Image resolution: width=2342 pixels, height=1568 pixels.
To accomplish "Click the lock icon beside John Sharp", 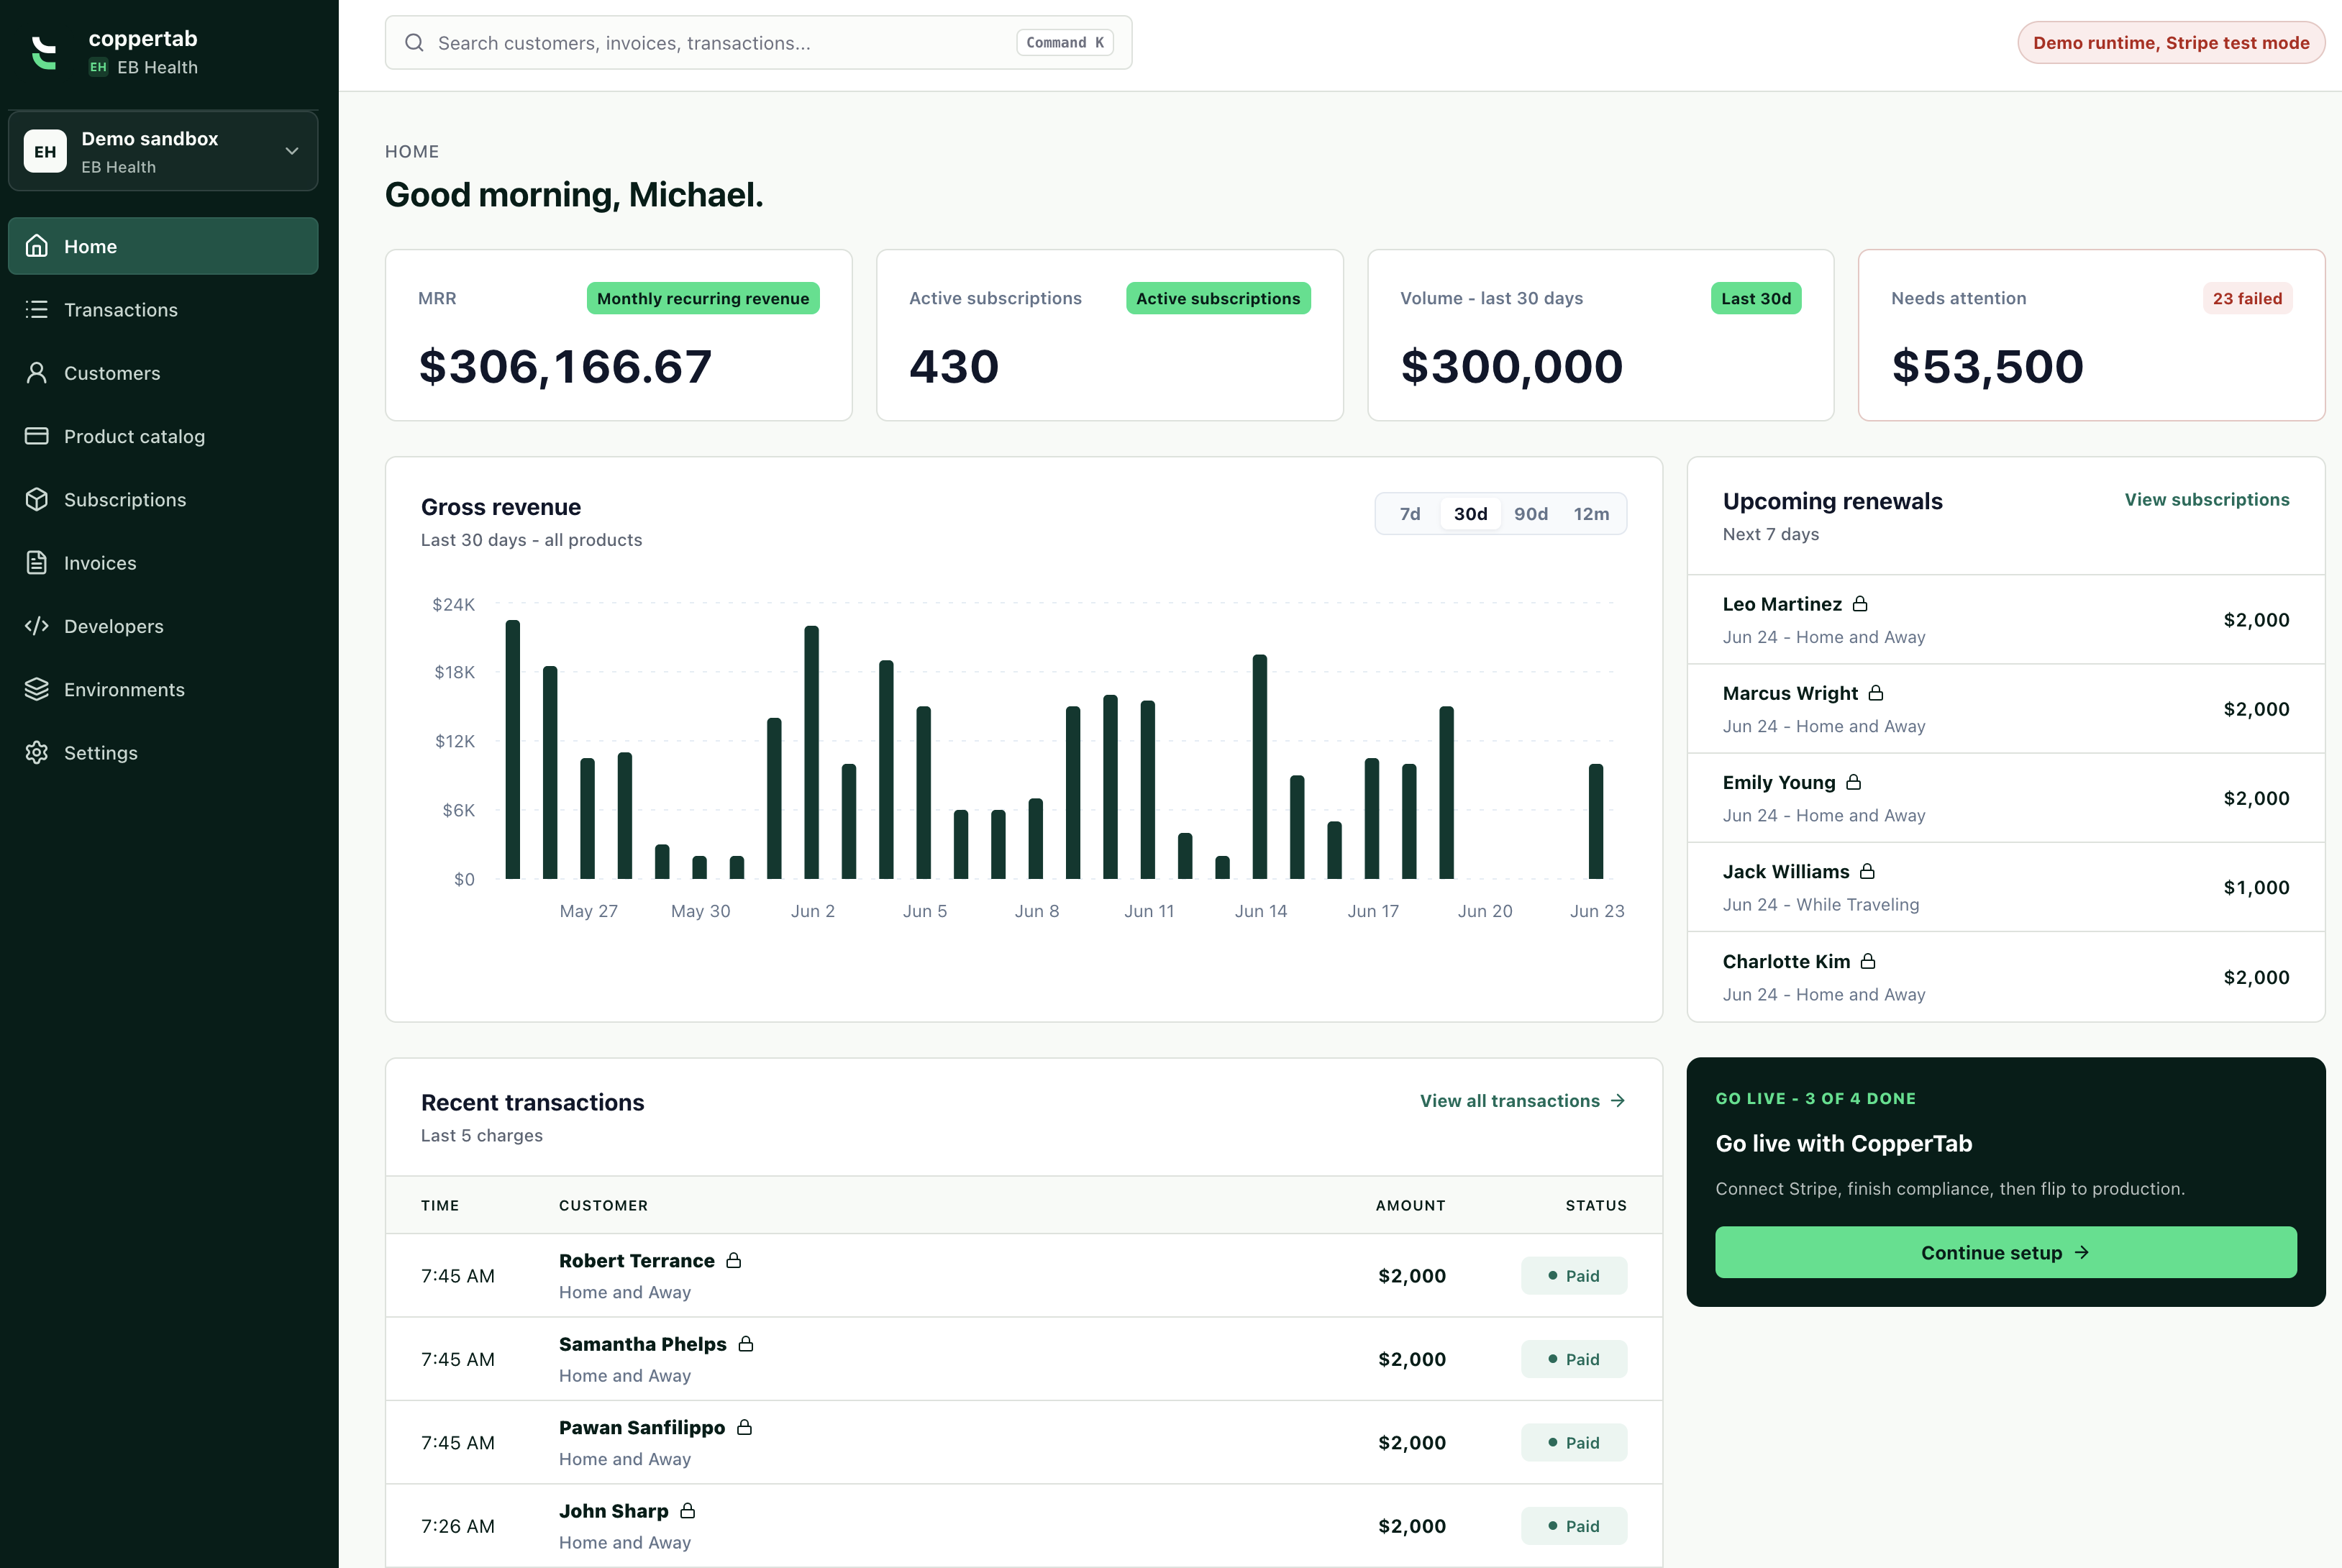I will coord(688,1510).
